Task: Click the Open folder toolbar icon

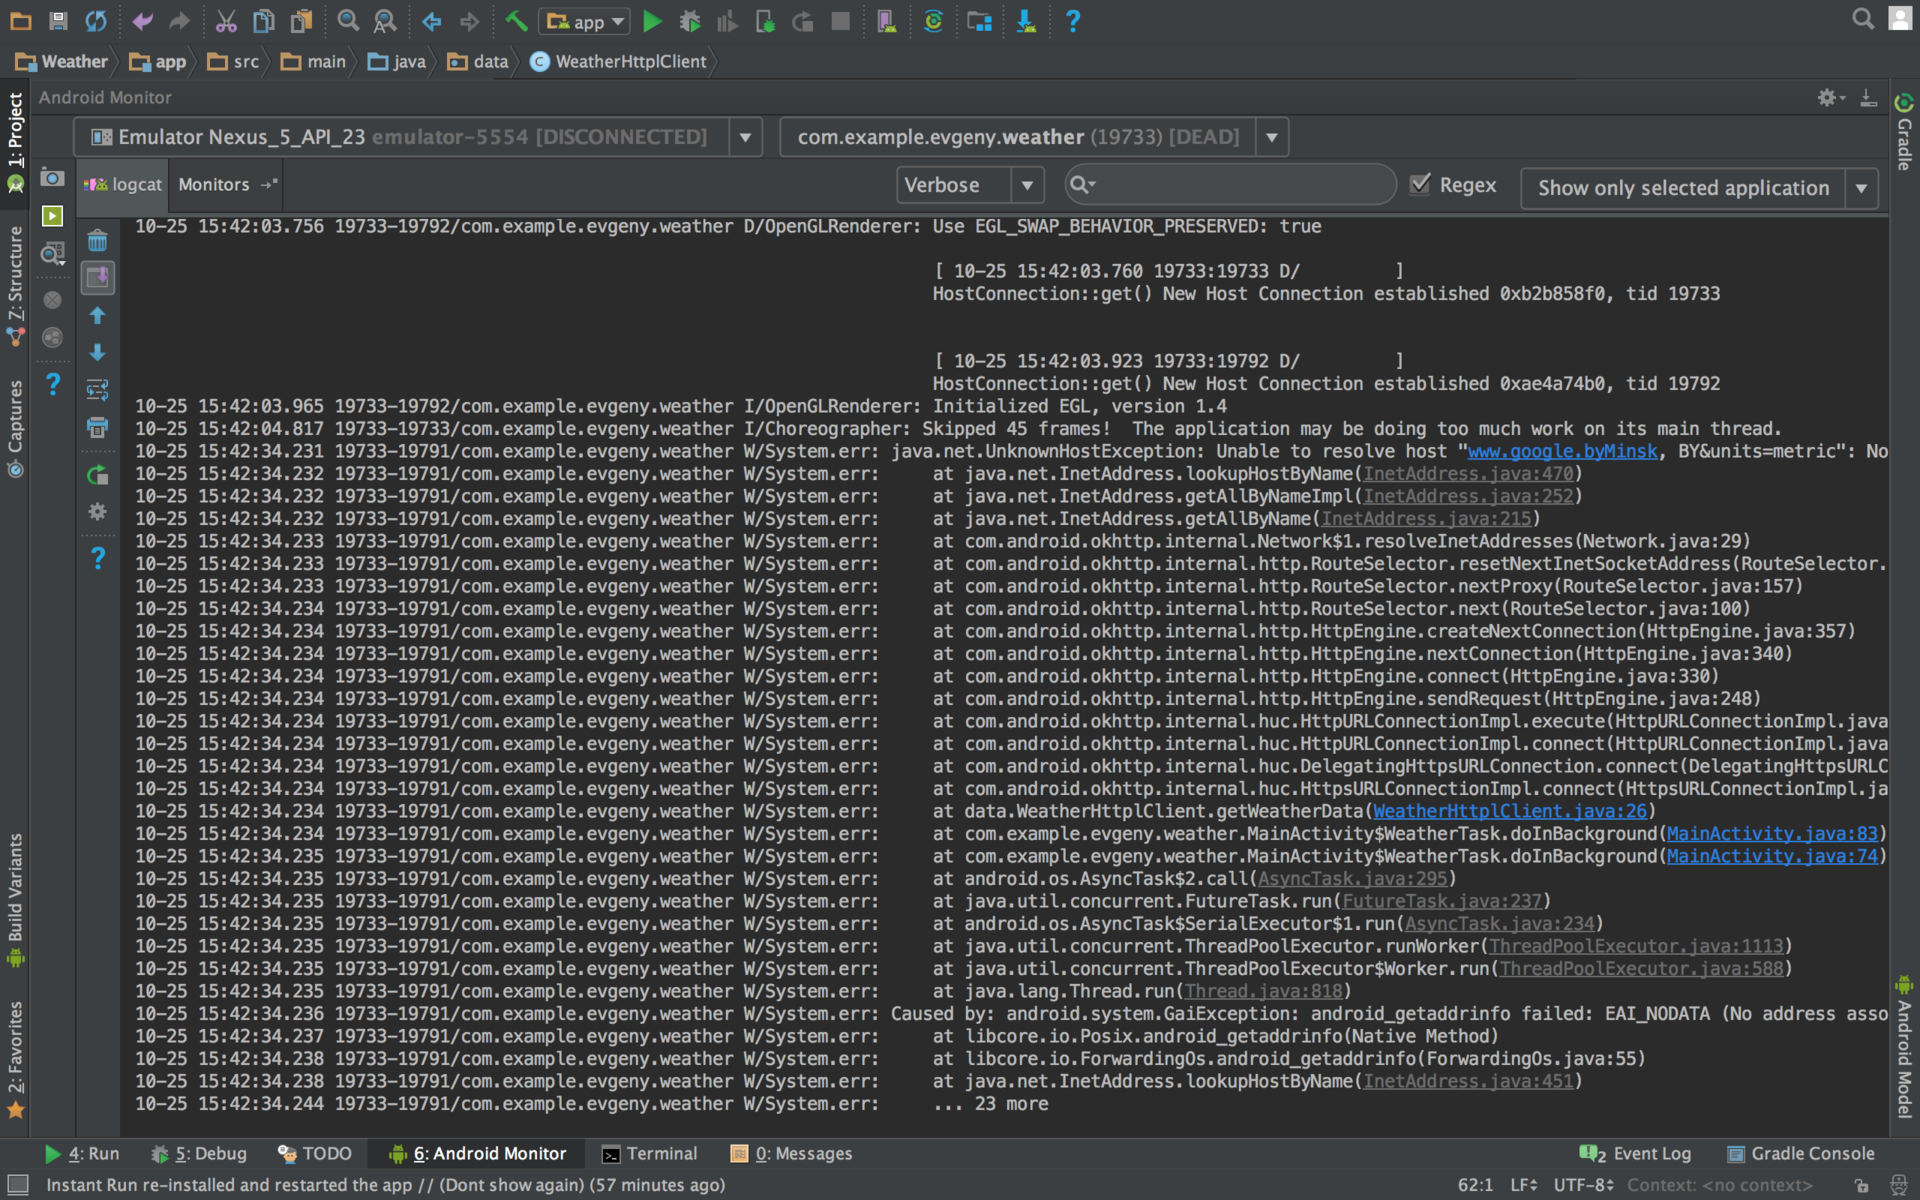Action: 20,21
